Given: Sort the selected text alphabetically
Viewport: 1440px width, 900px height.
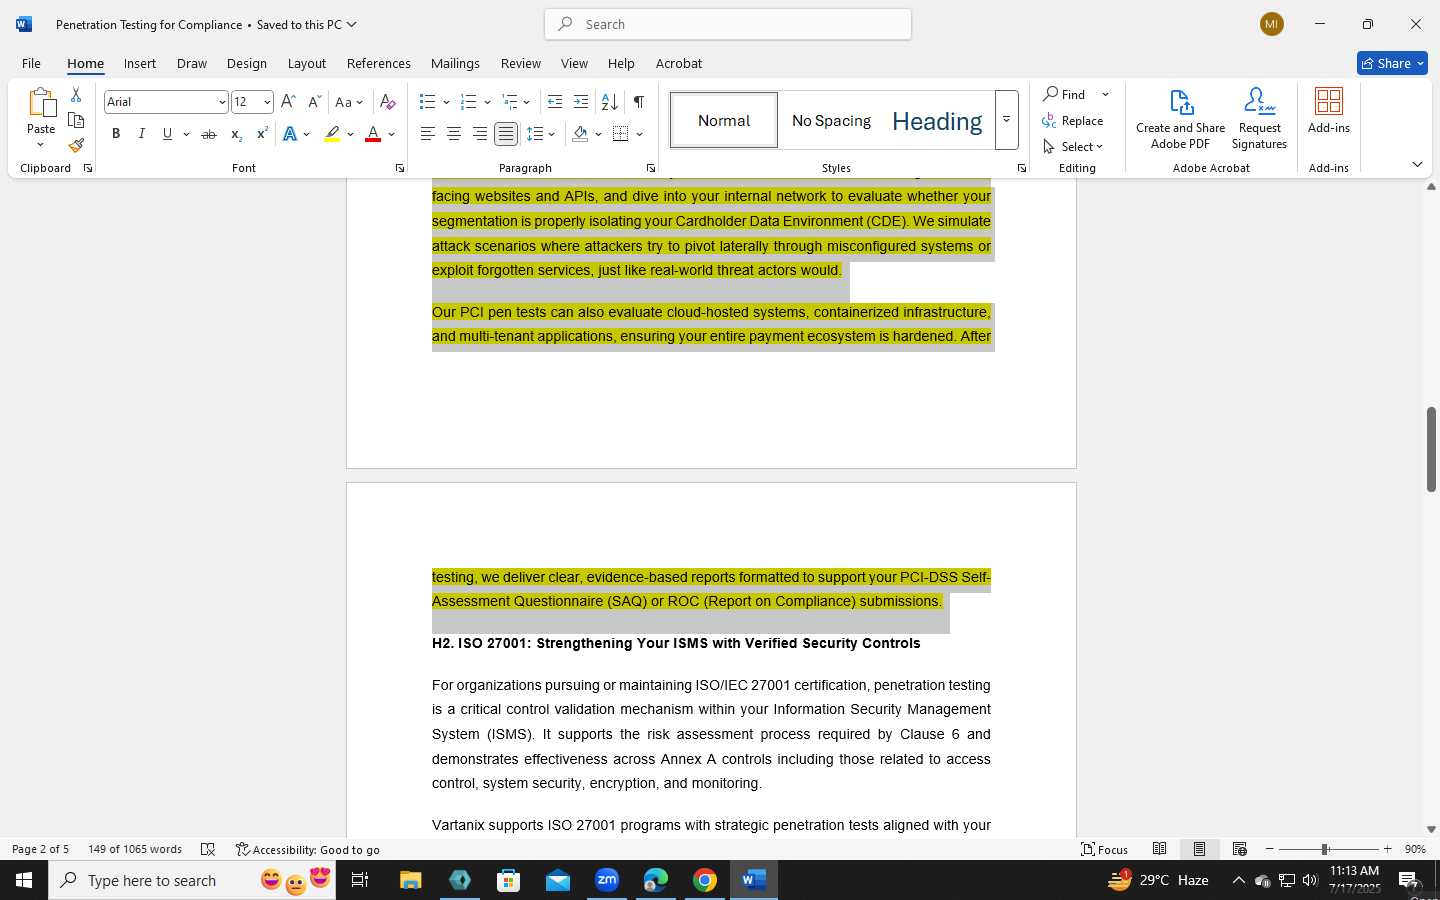Looking at the screenshot, I should point(609,102).
